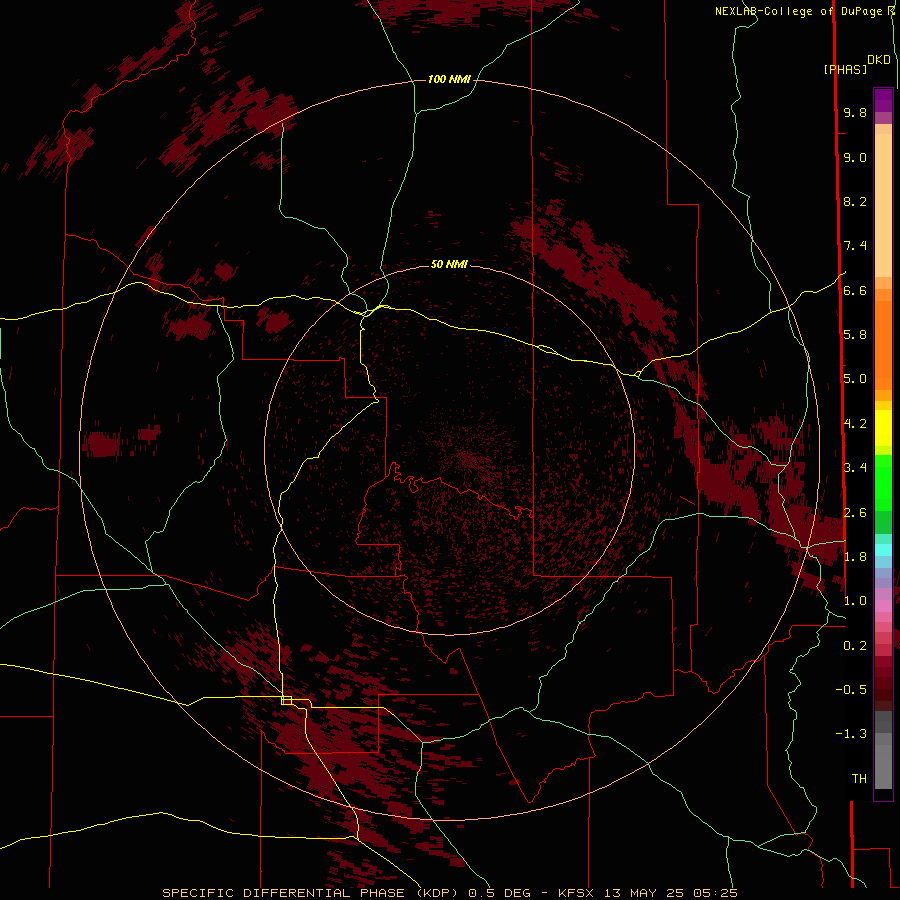Click the 1.0 legend value
This screenshot has height=900, width=900.
(x=855, y=601)
